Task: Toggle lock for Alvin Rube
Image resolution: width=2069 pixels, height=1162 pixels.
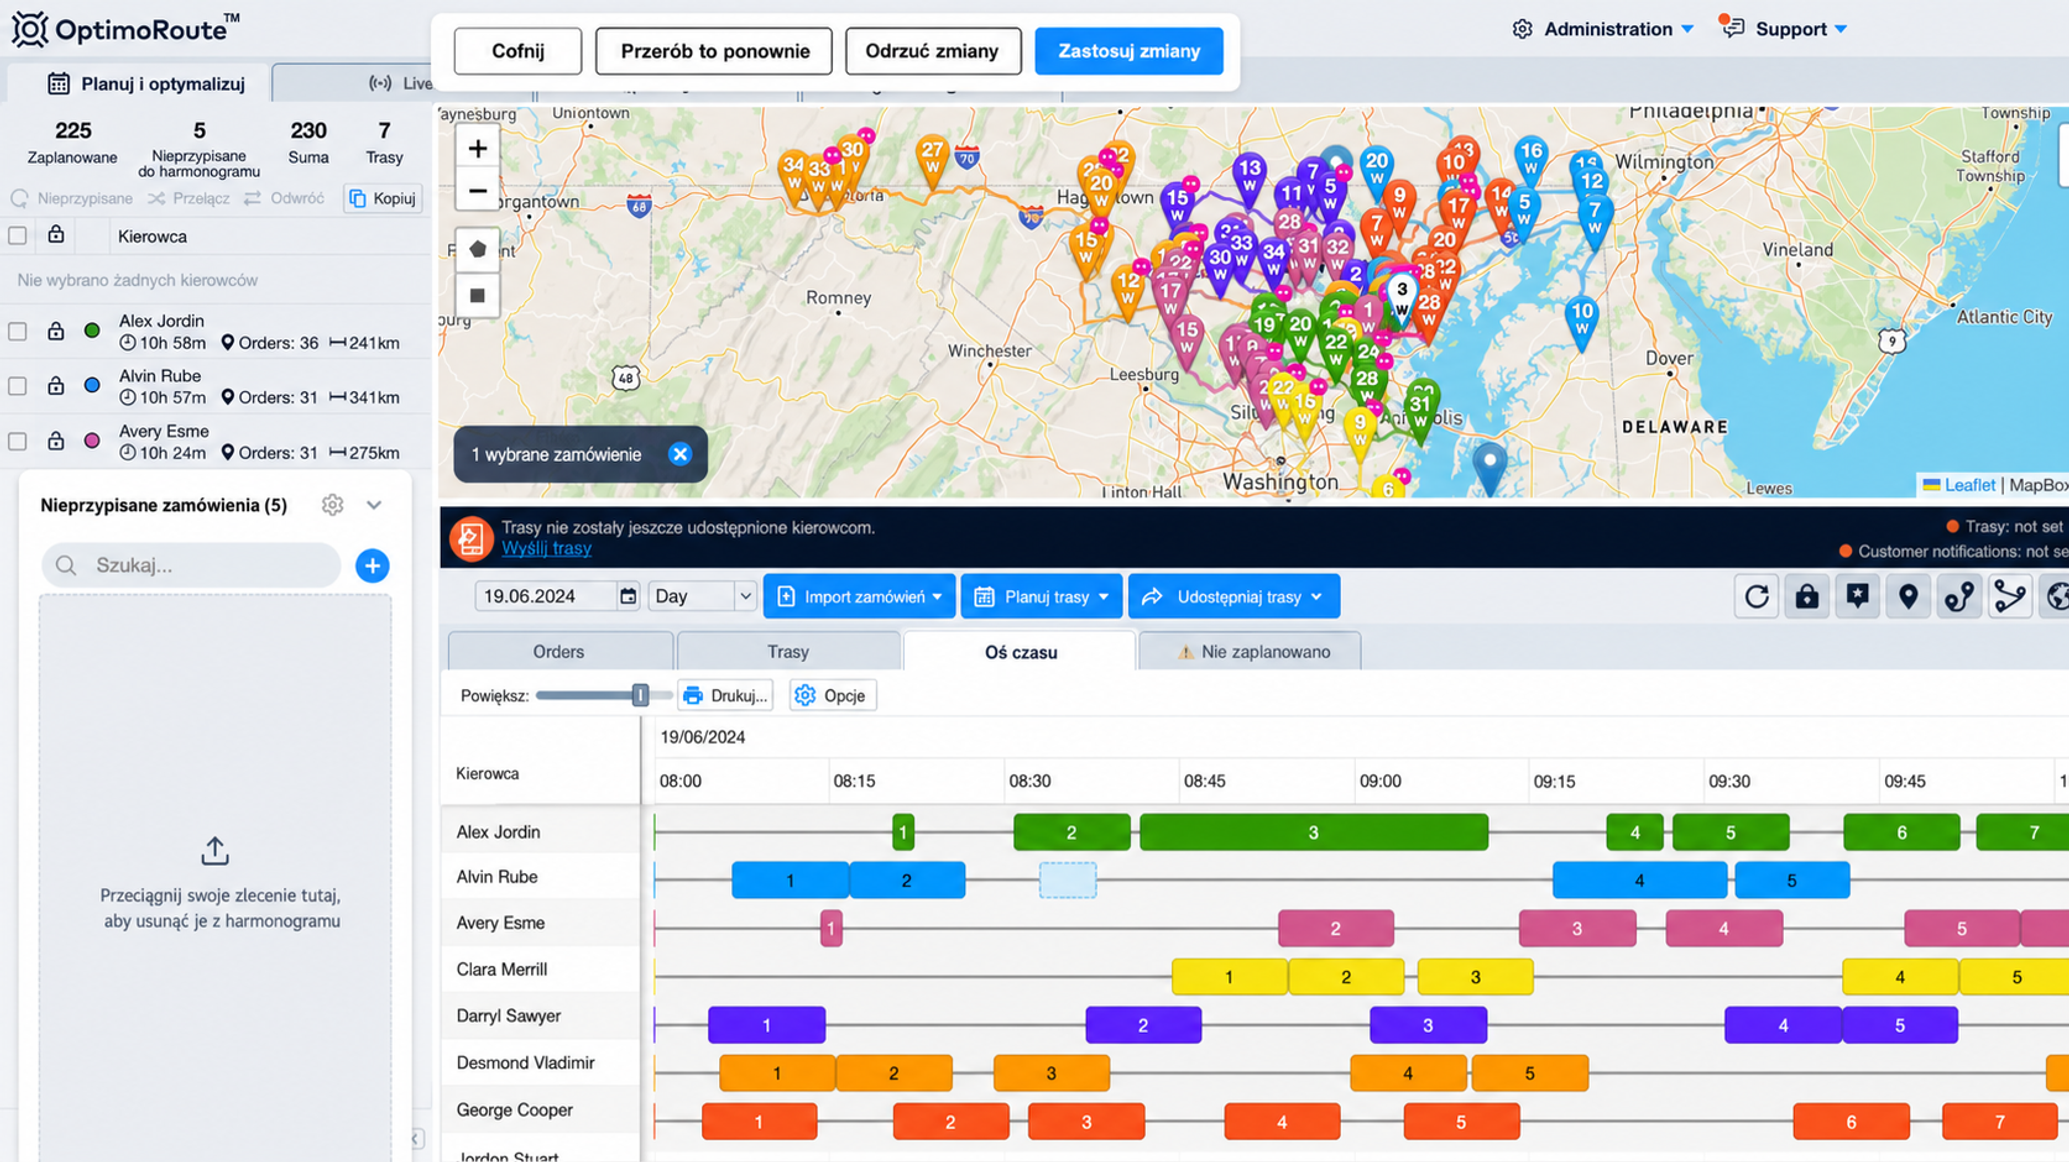Action: pos(56,386)
